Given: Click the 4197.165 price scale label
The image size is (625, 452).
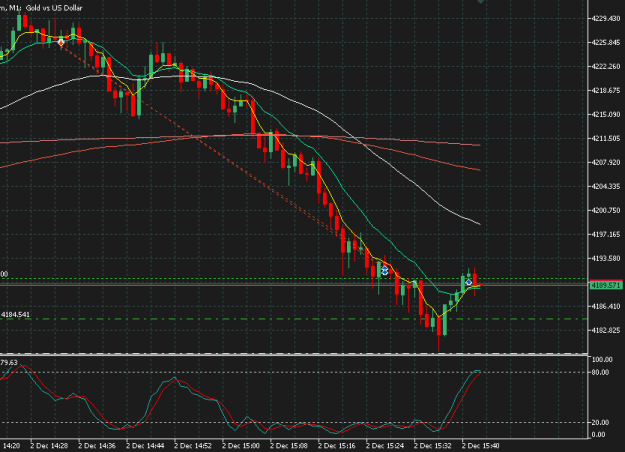Looking at the screenshot, I should (606, 234).
